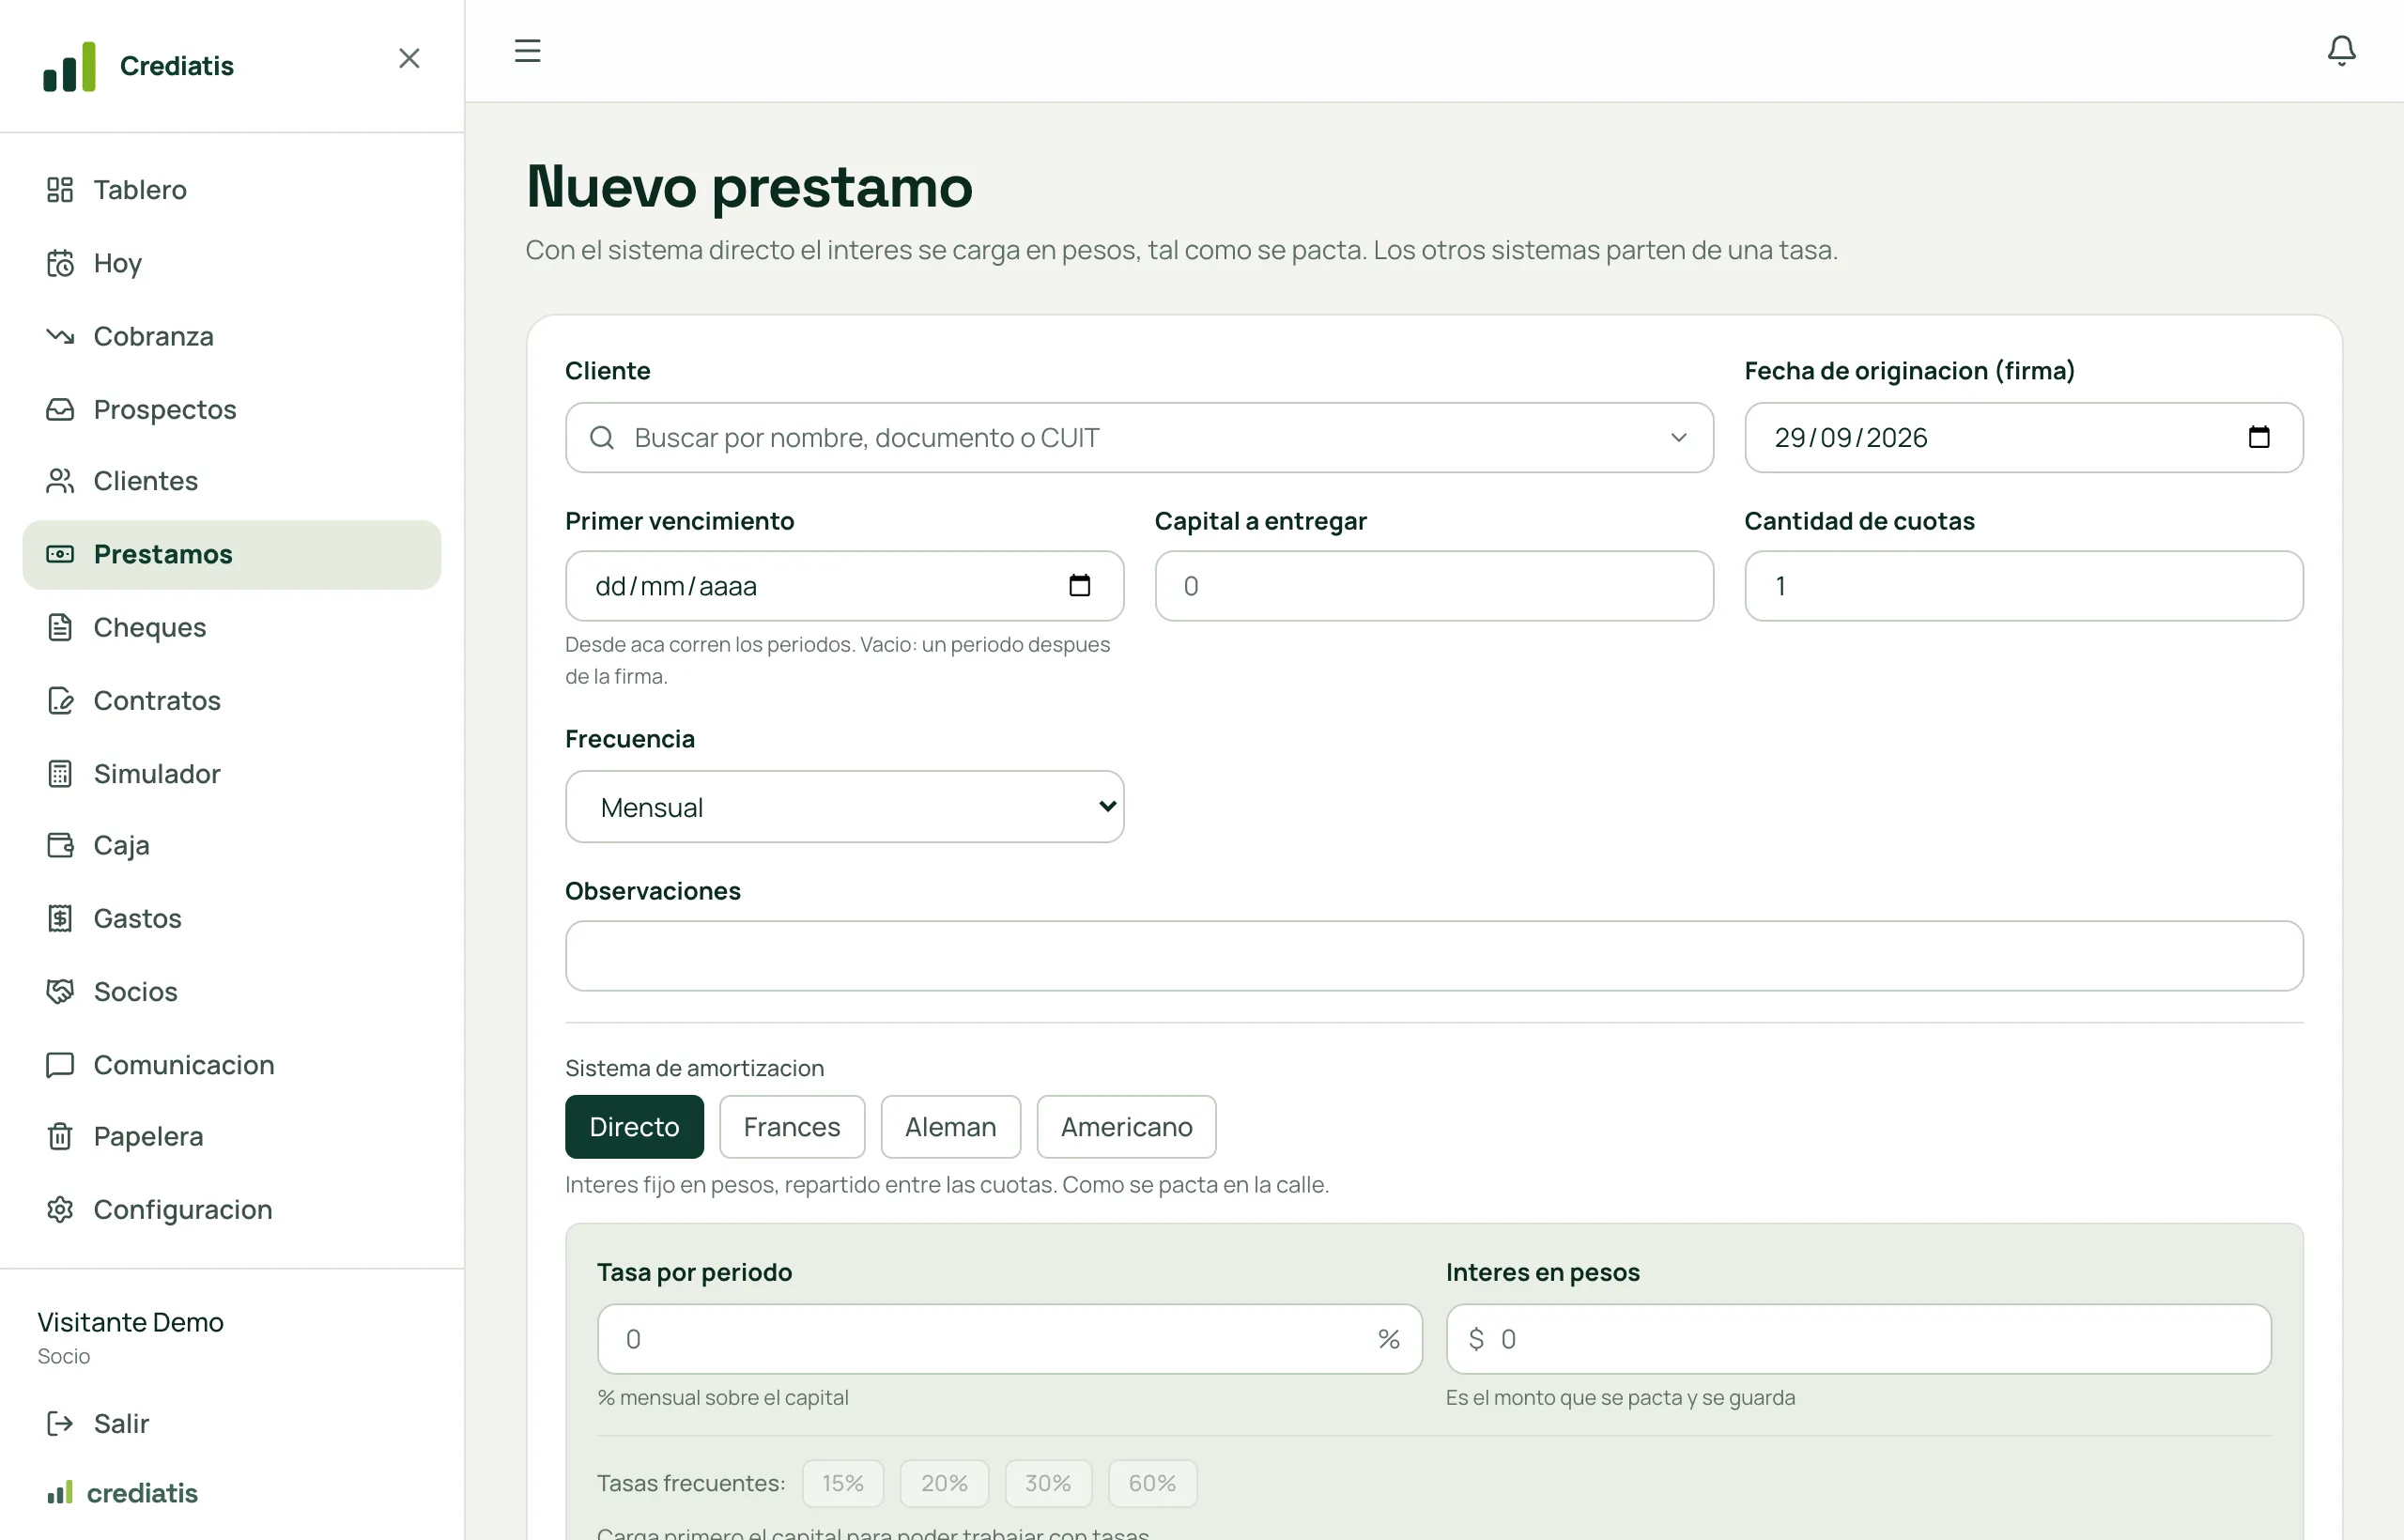
Task: Apply the 20% frequent rate
Action: (944, 1483)
